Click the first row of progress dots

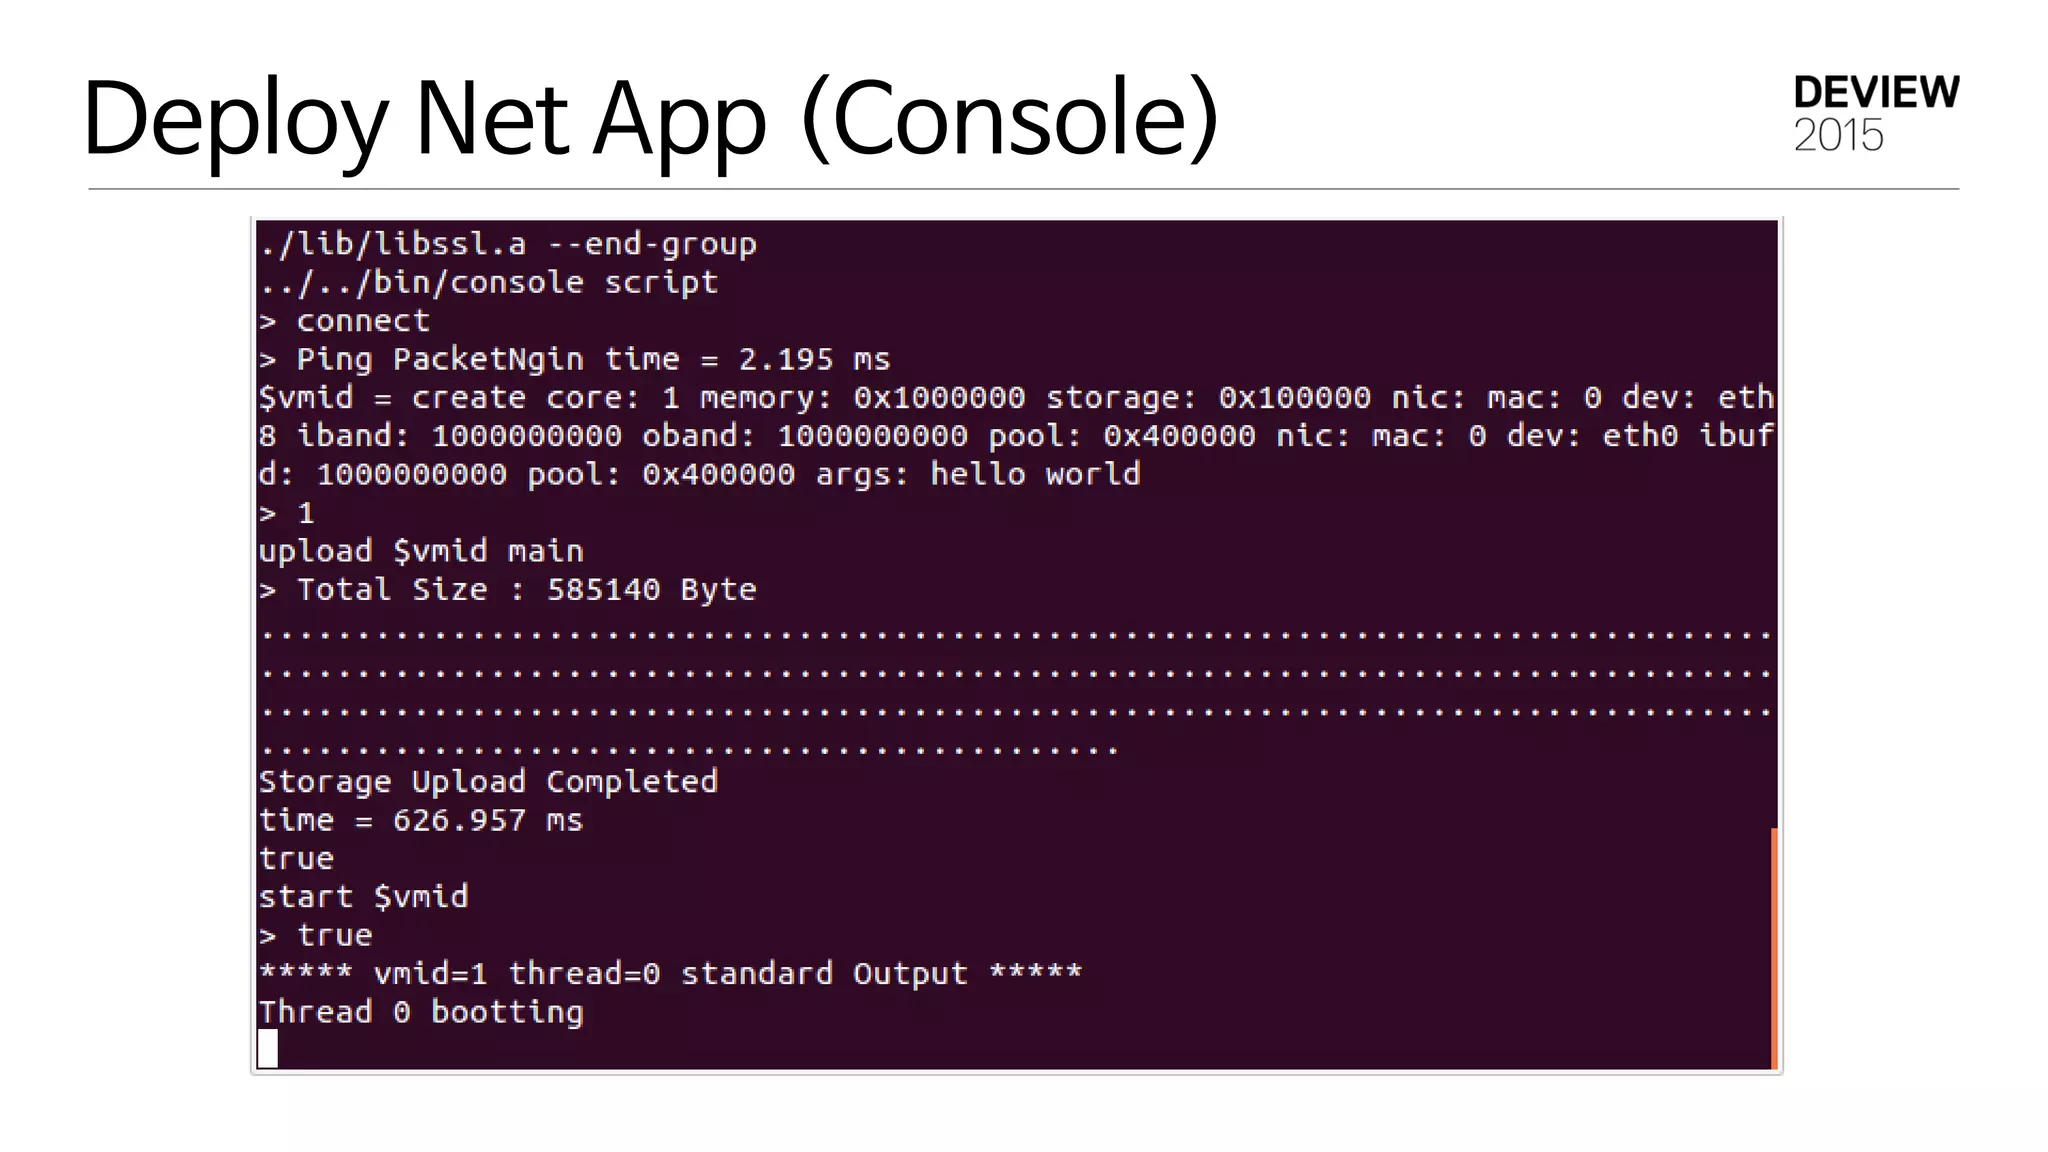point(1015,635)
